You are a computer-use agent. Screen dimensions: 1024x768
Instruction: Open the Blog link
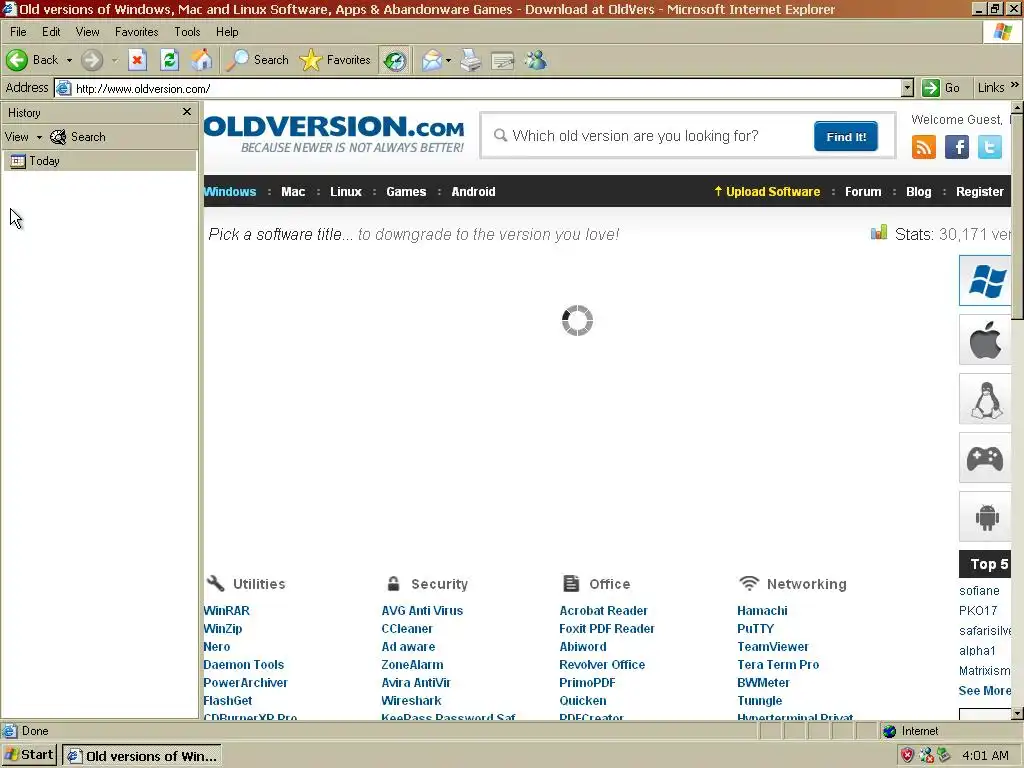click(918, 191)
